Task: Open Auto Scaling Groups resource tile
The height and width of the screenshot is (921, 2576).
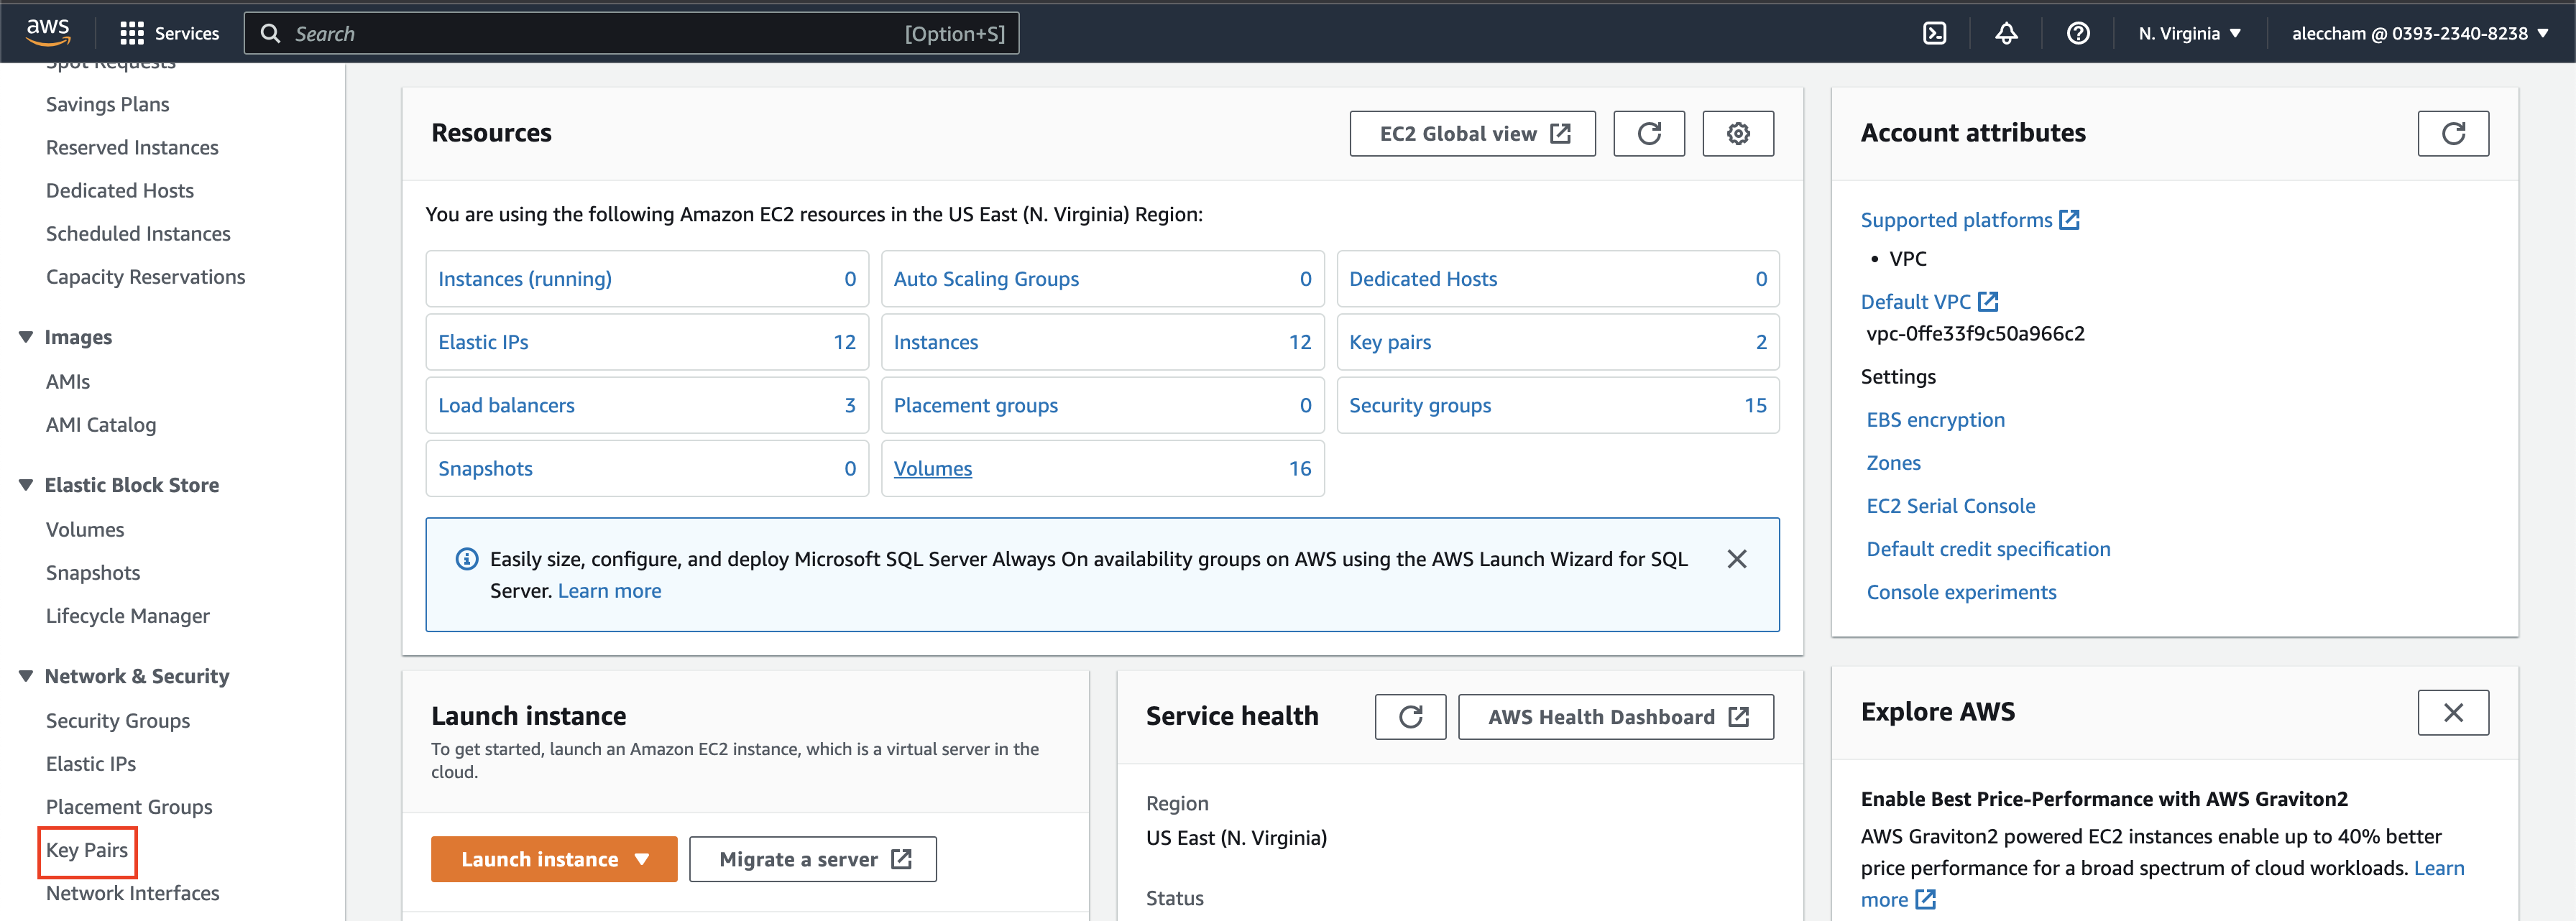Action: tap(1102, 279)
